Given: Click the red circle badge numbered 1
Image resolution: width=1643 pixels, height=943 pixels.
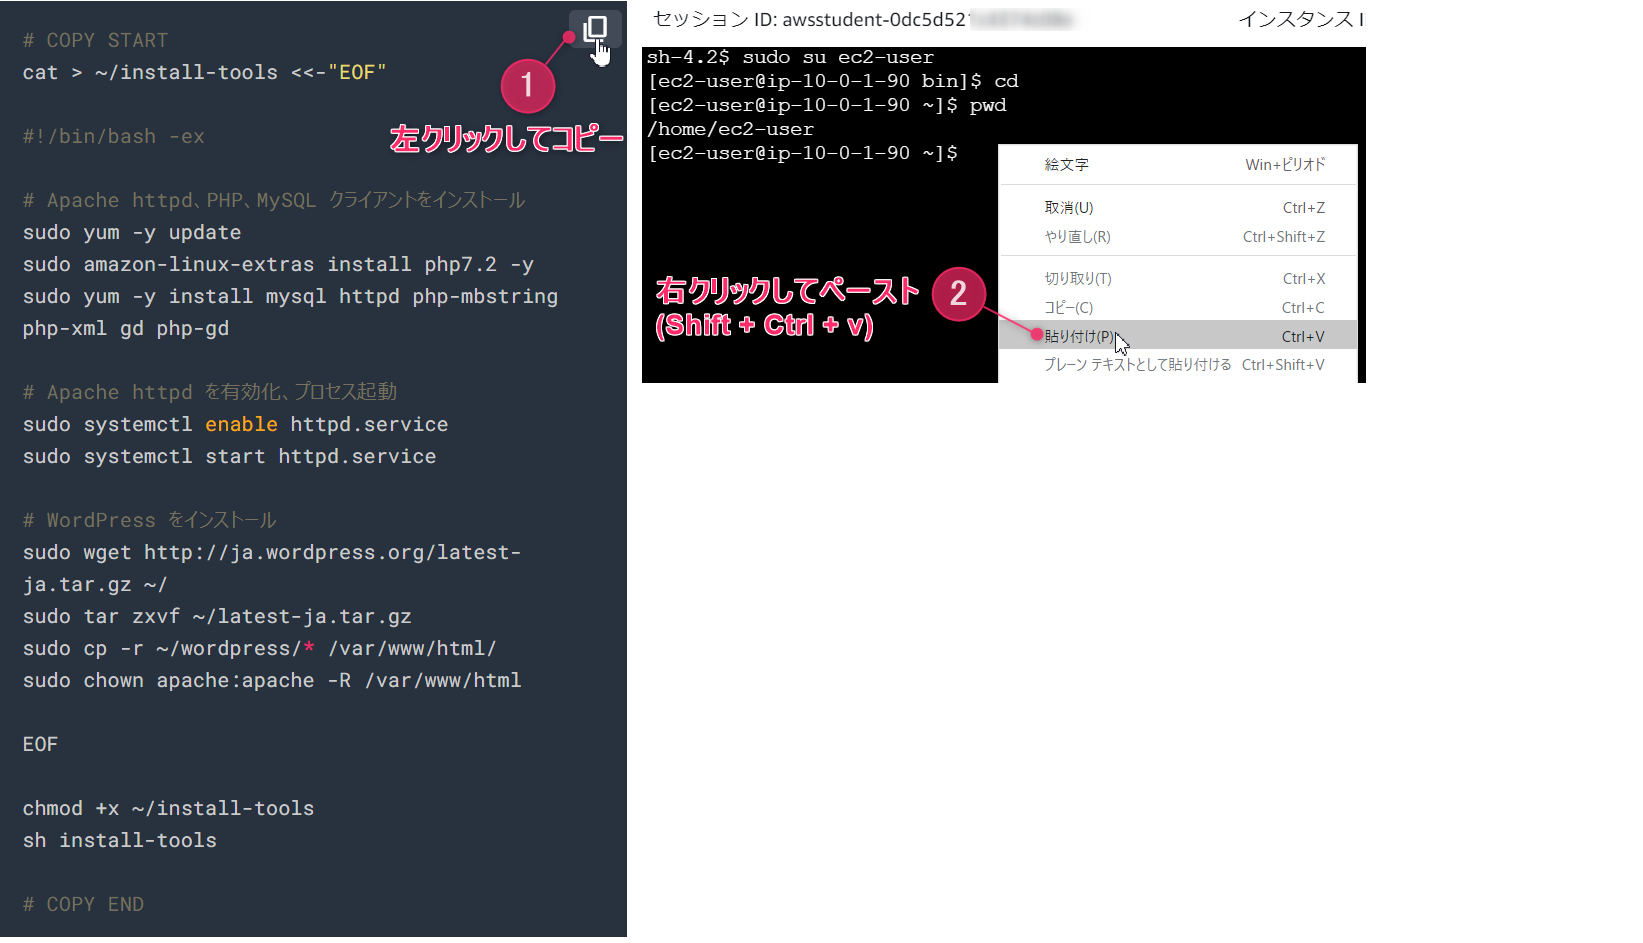Looking at the screenshot, I should 527,86.
